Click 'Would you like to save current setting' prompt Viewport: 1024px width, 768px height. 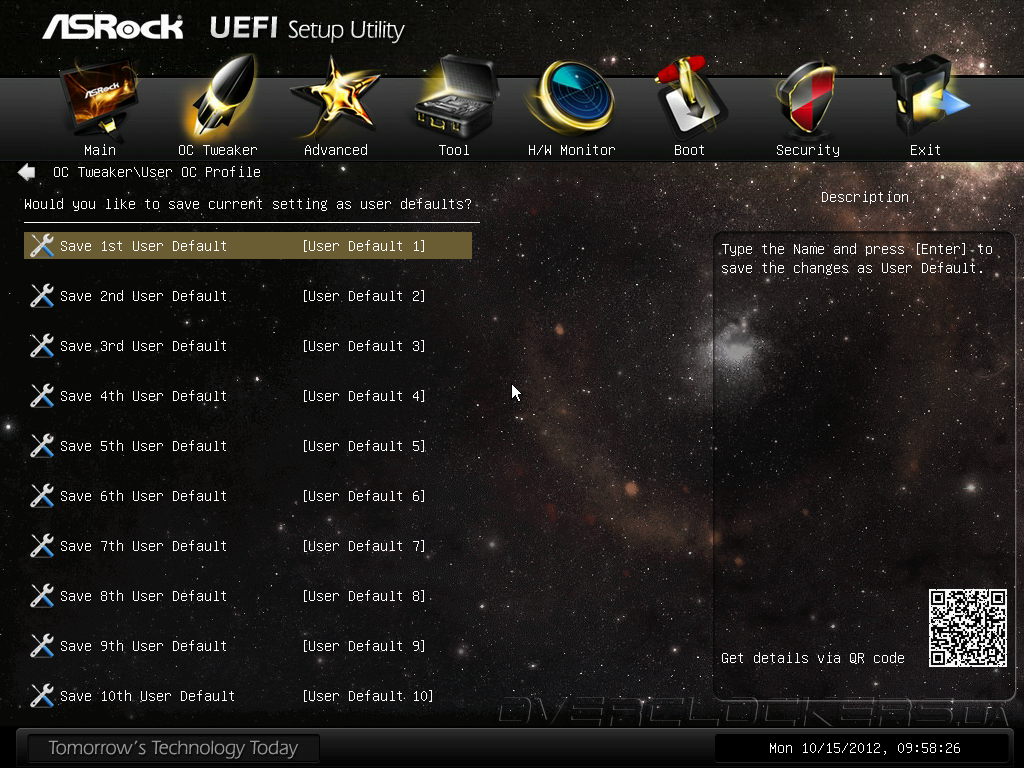tap(248, 204)
